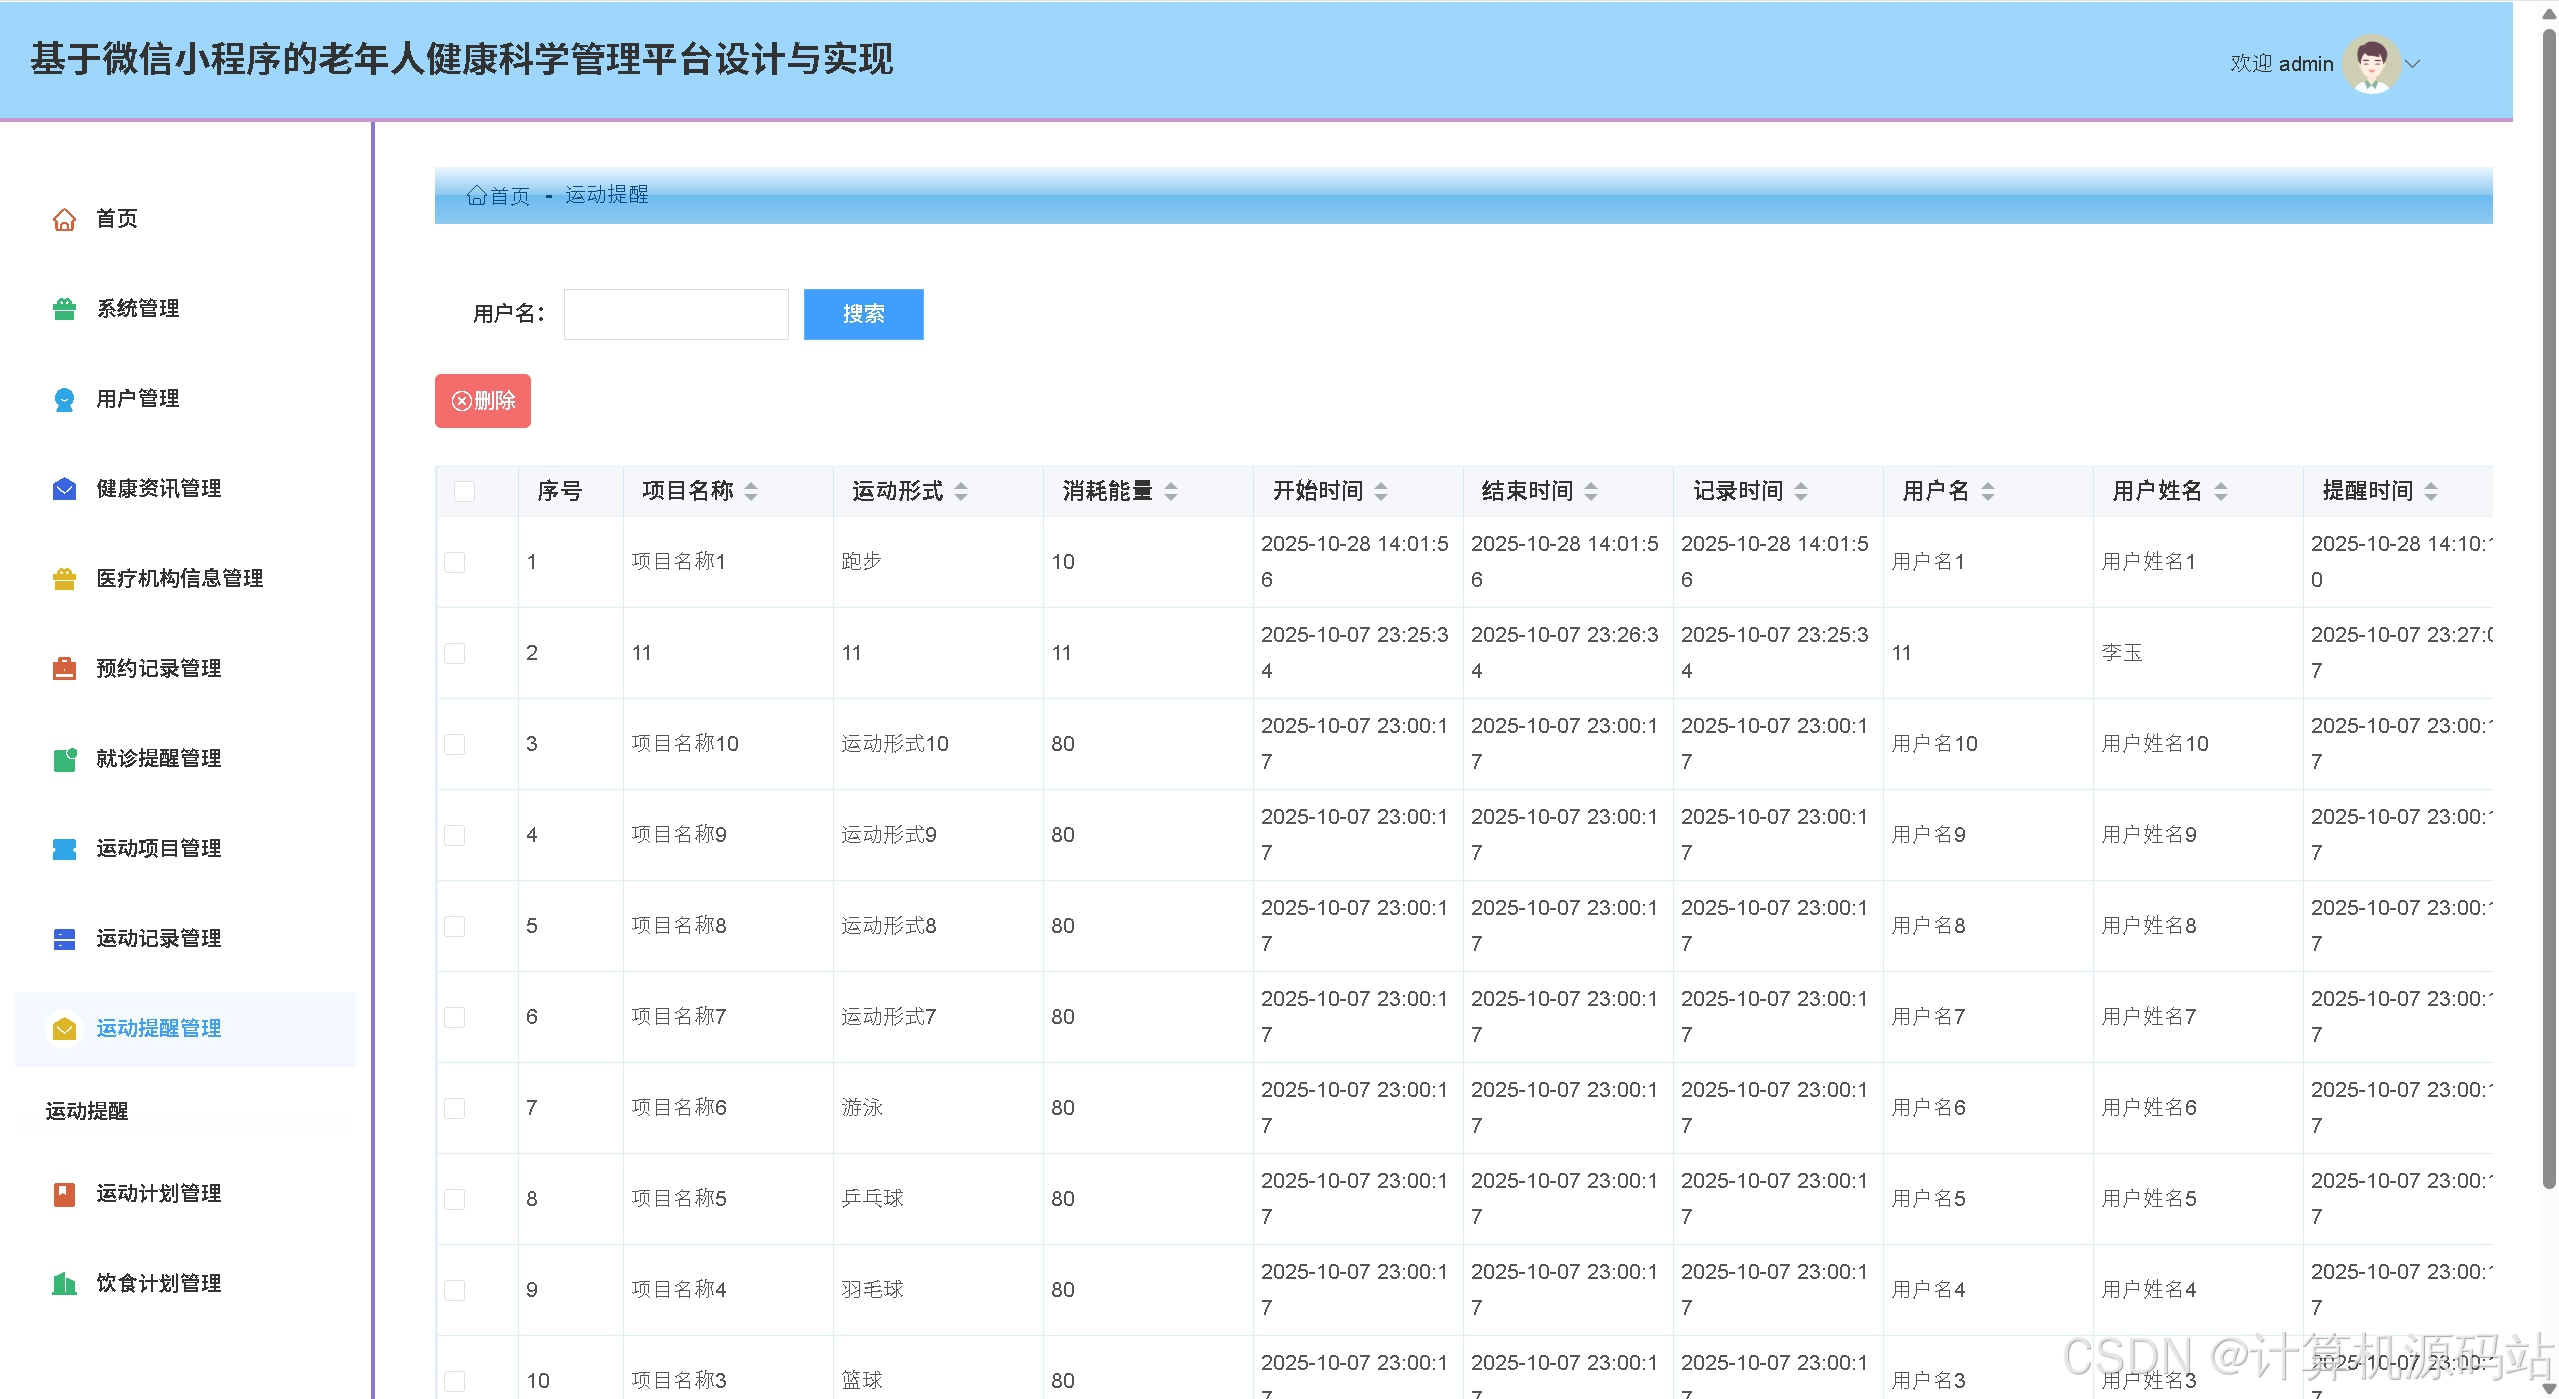The width and height of the screenshot is (2559, 1399).
Task: Click the 系统管理 green briefcase icon
Action: (x=64, y=309)
